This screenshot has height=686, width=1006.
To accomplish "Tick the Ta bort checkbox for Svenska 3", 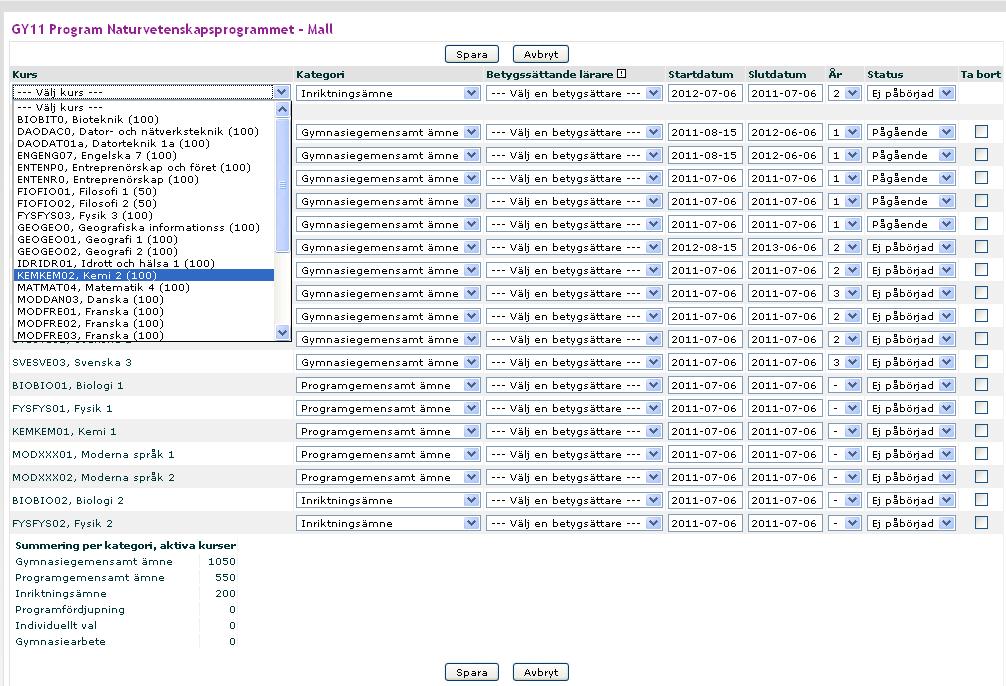I will click(981, 362).
